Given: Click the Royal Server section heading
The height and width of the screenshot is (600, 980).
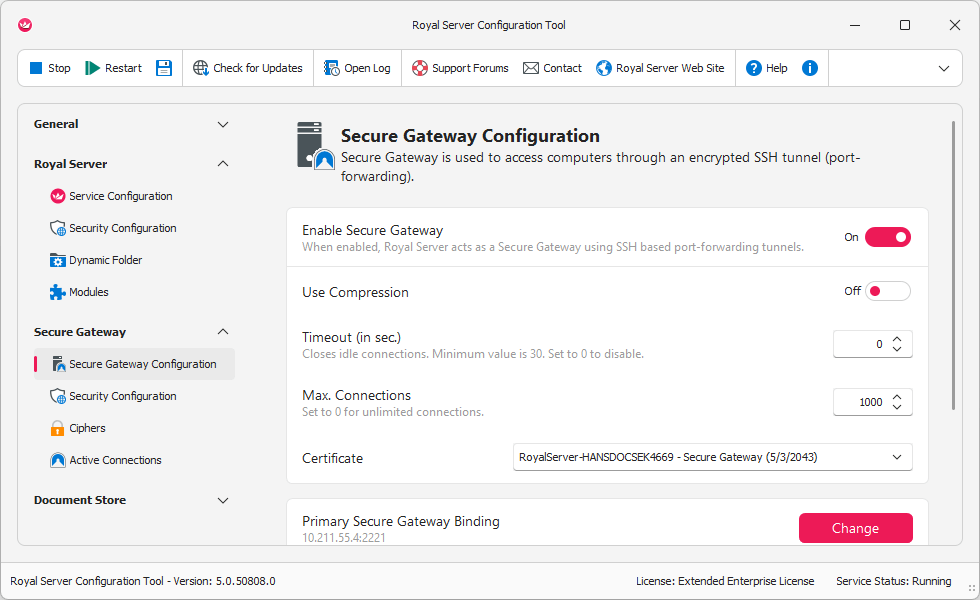Looking at the screenshot, I should point(71,164).
